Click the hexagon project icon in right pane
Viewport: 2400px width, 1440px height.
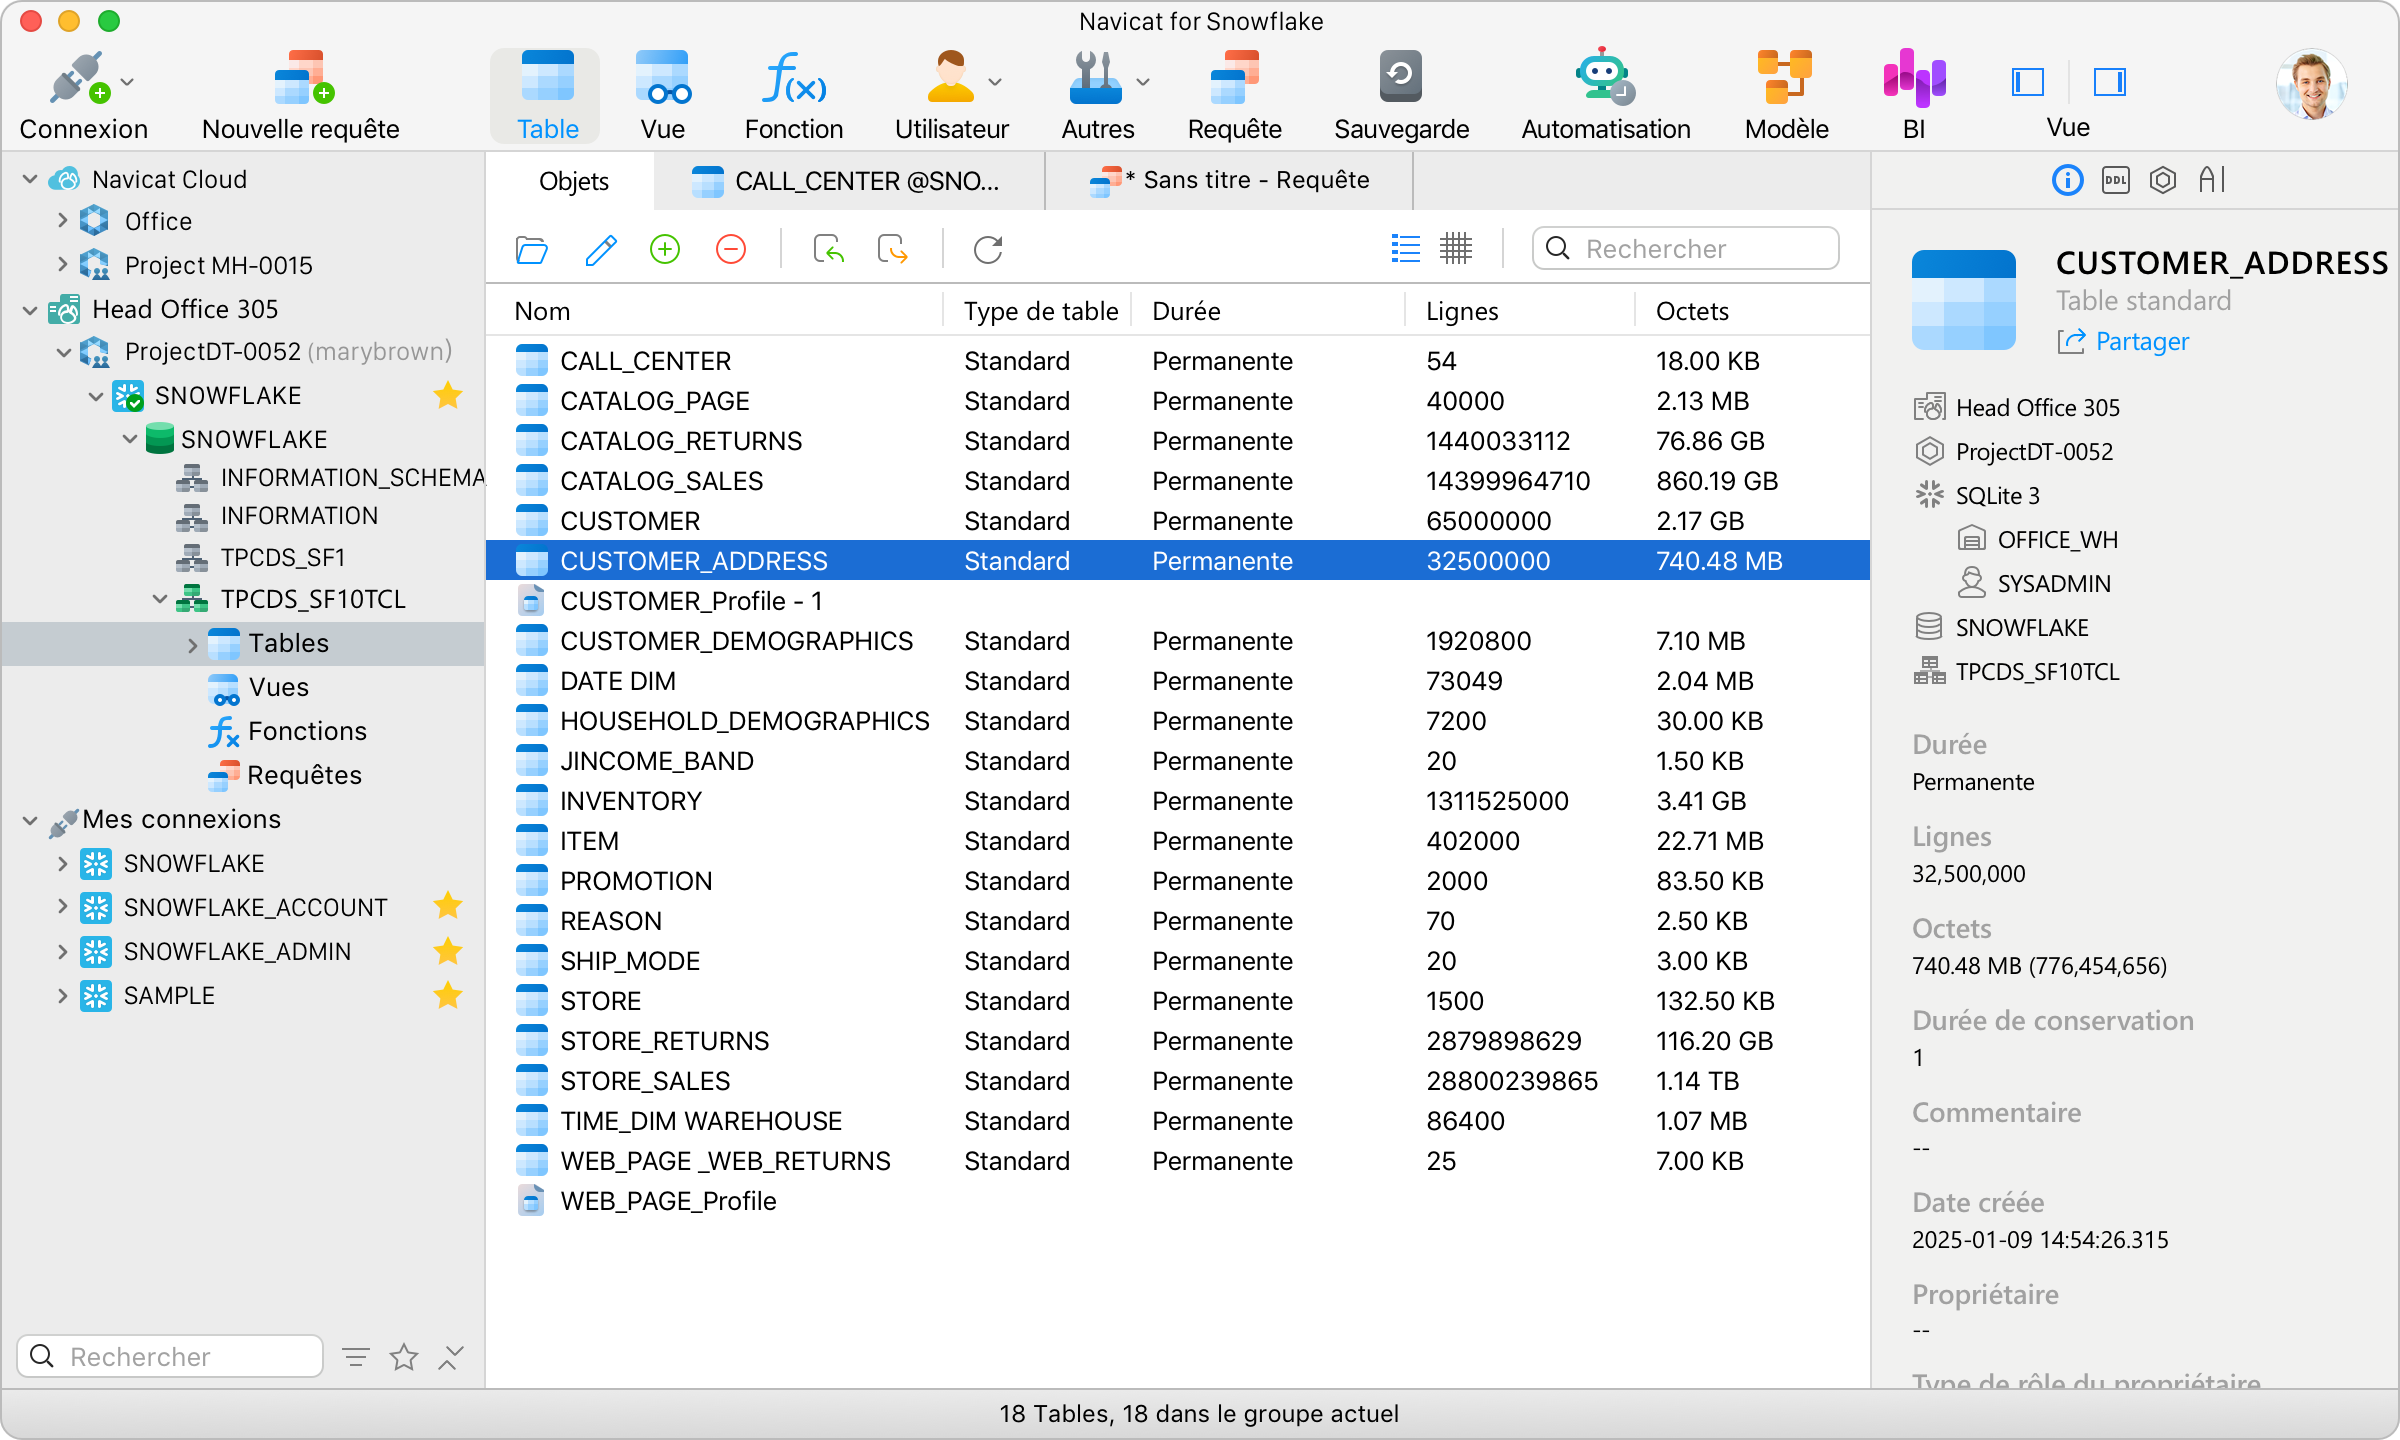(2163, 180)
